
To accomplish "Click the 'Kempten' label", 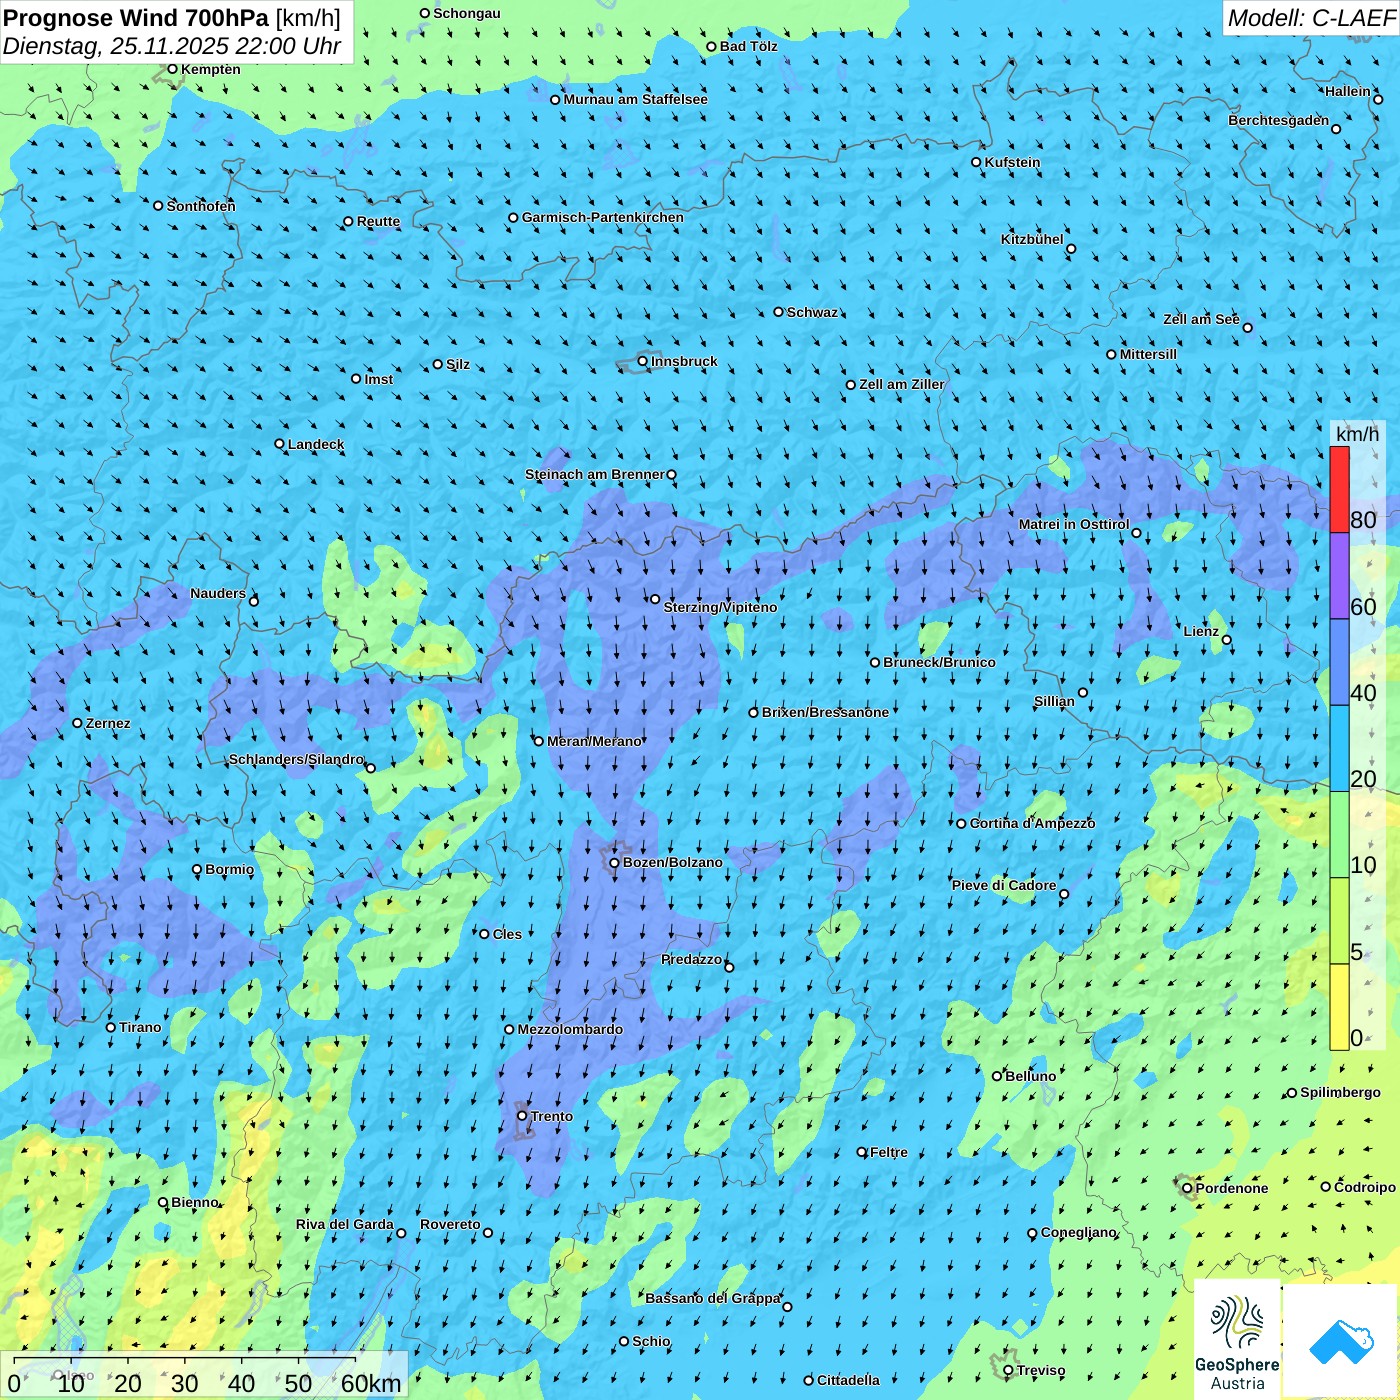I will click(211, 69).
